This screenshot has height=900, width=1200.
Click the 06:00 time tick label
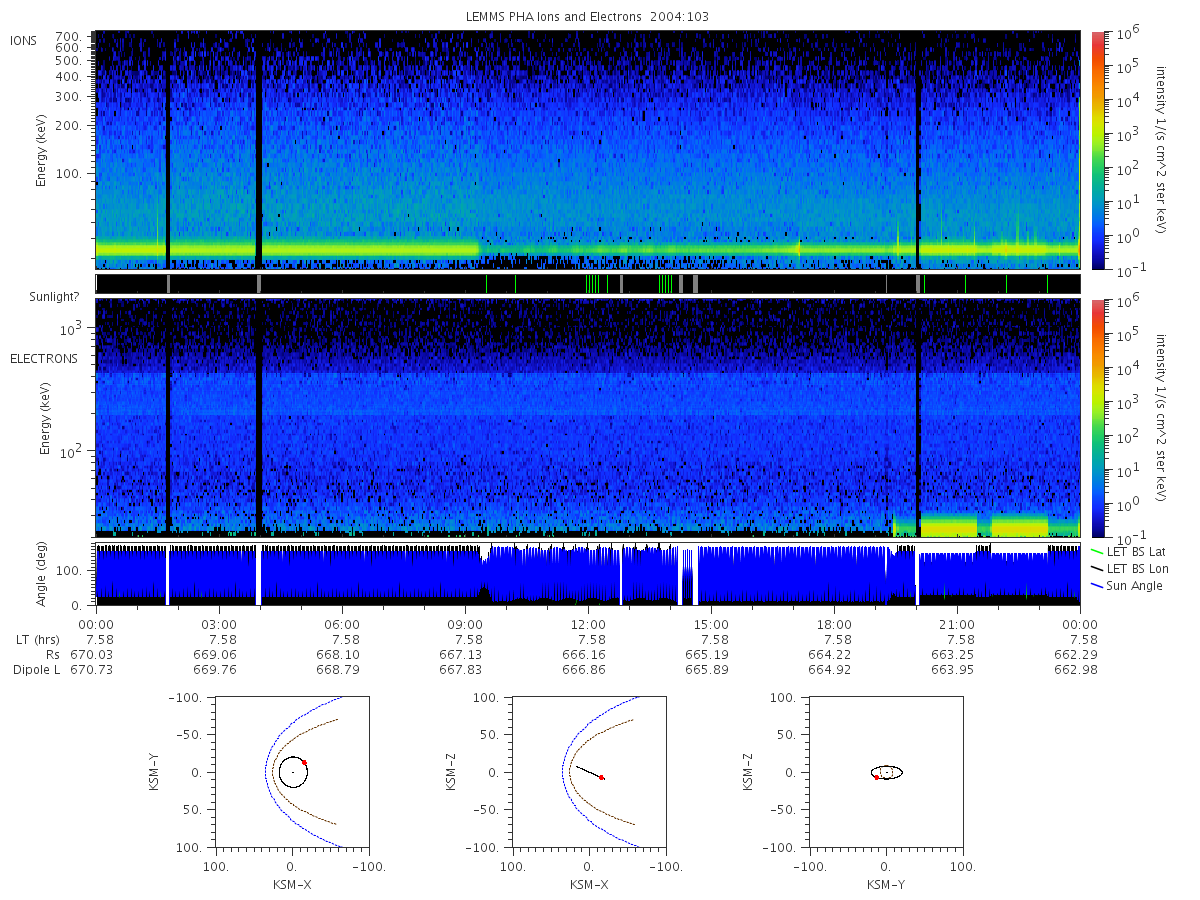pyautogui.click(x=342, y=624)
